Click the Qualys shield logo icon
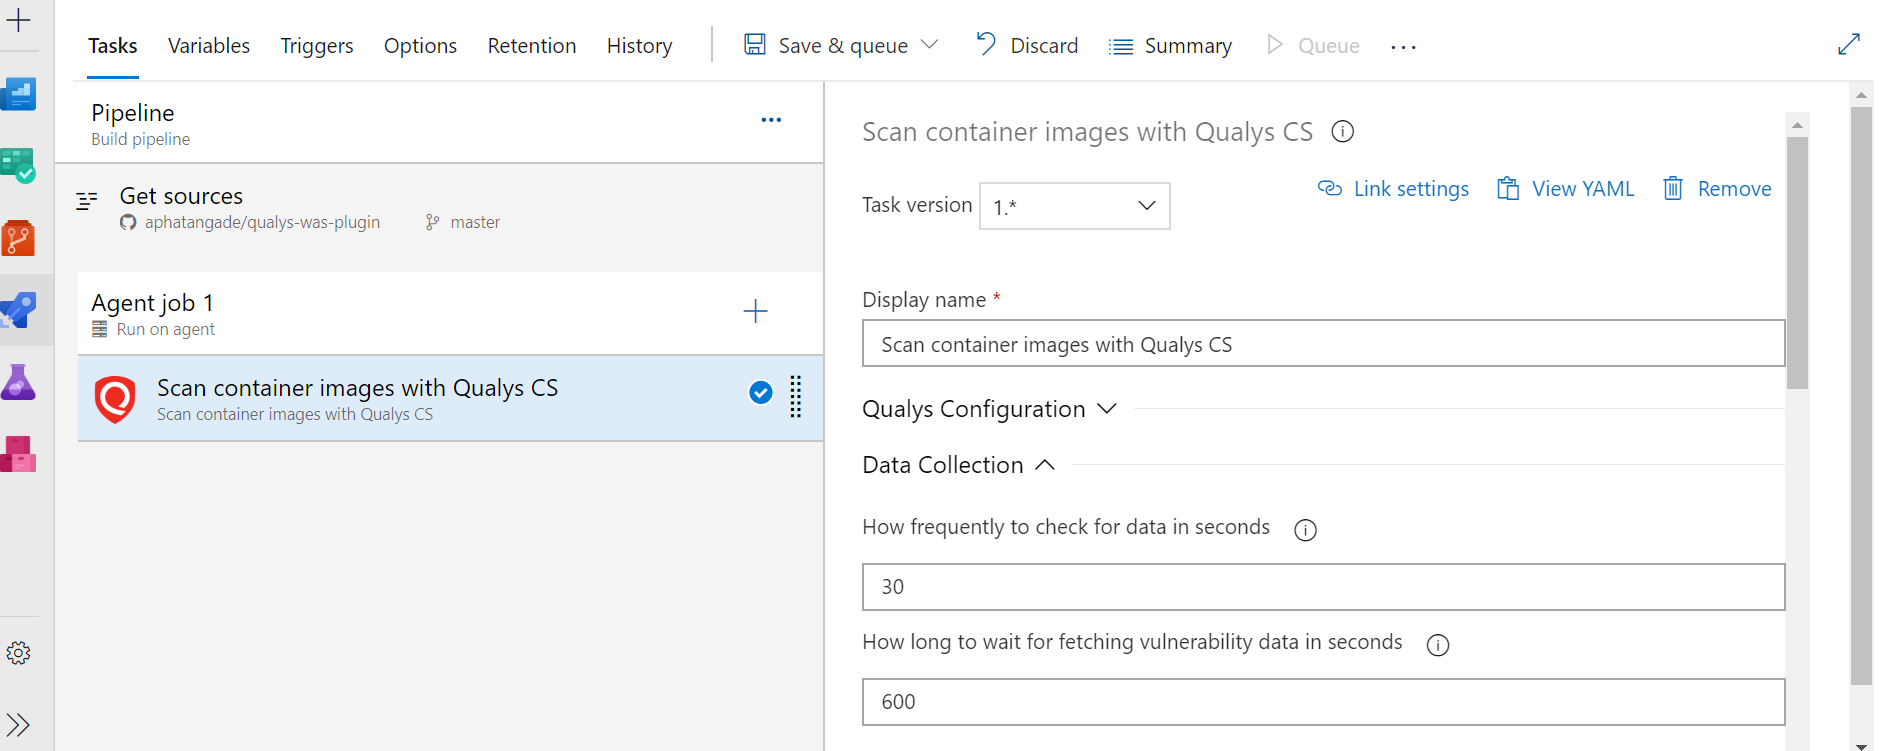Viewport: 1899px width, 751px height. tap(115, 399)
